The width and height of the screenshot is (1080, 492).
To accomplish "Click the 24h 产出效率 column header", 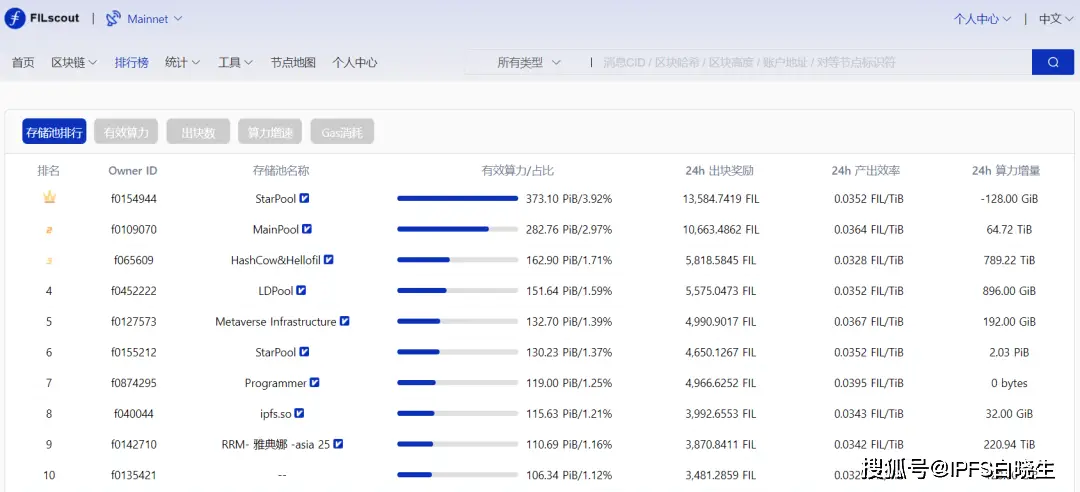I will (866, 171).
